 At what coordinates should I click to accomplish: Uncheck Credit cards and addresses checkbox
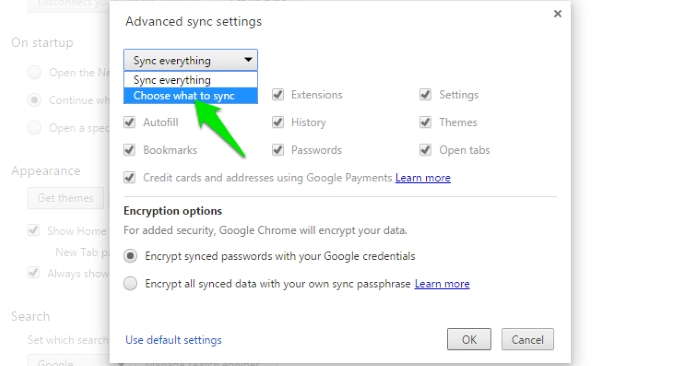[x=129, y=178]
